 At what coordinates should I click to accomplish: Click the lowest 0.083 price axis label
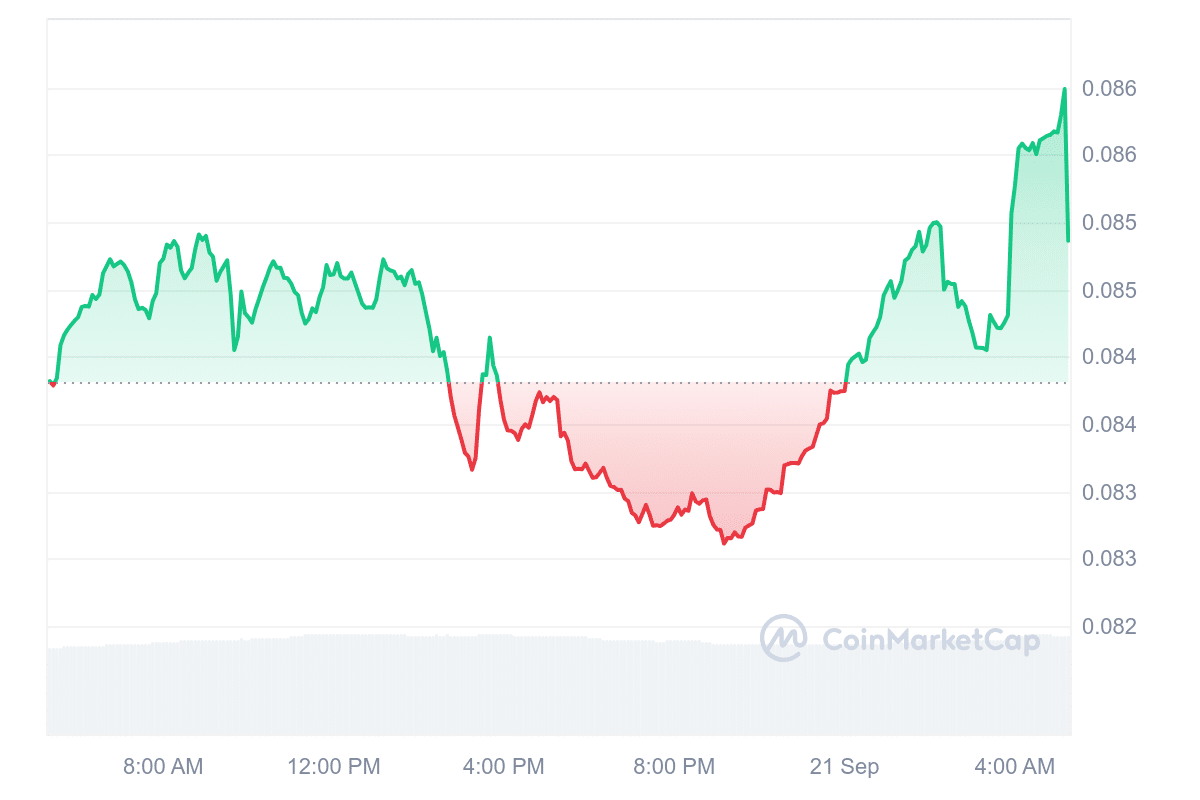point(1109,559)
